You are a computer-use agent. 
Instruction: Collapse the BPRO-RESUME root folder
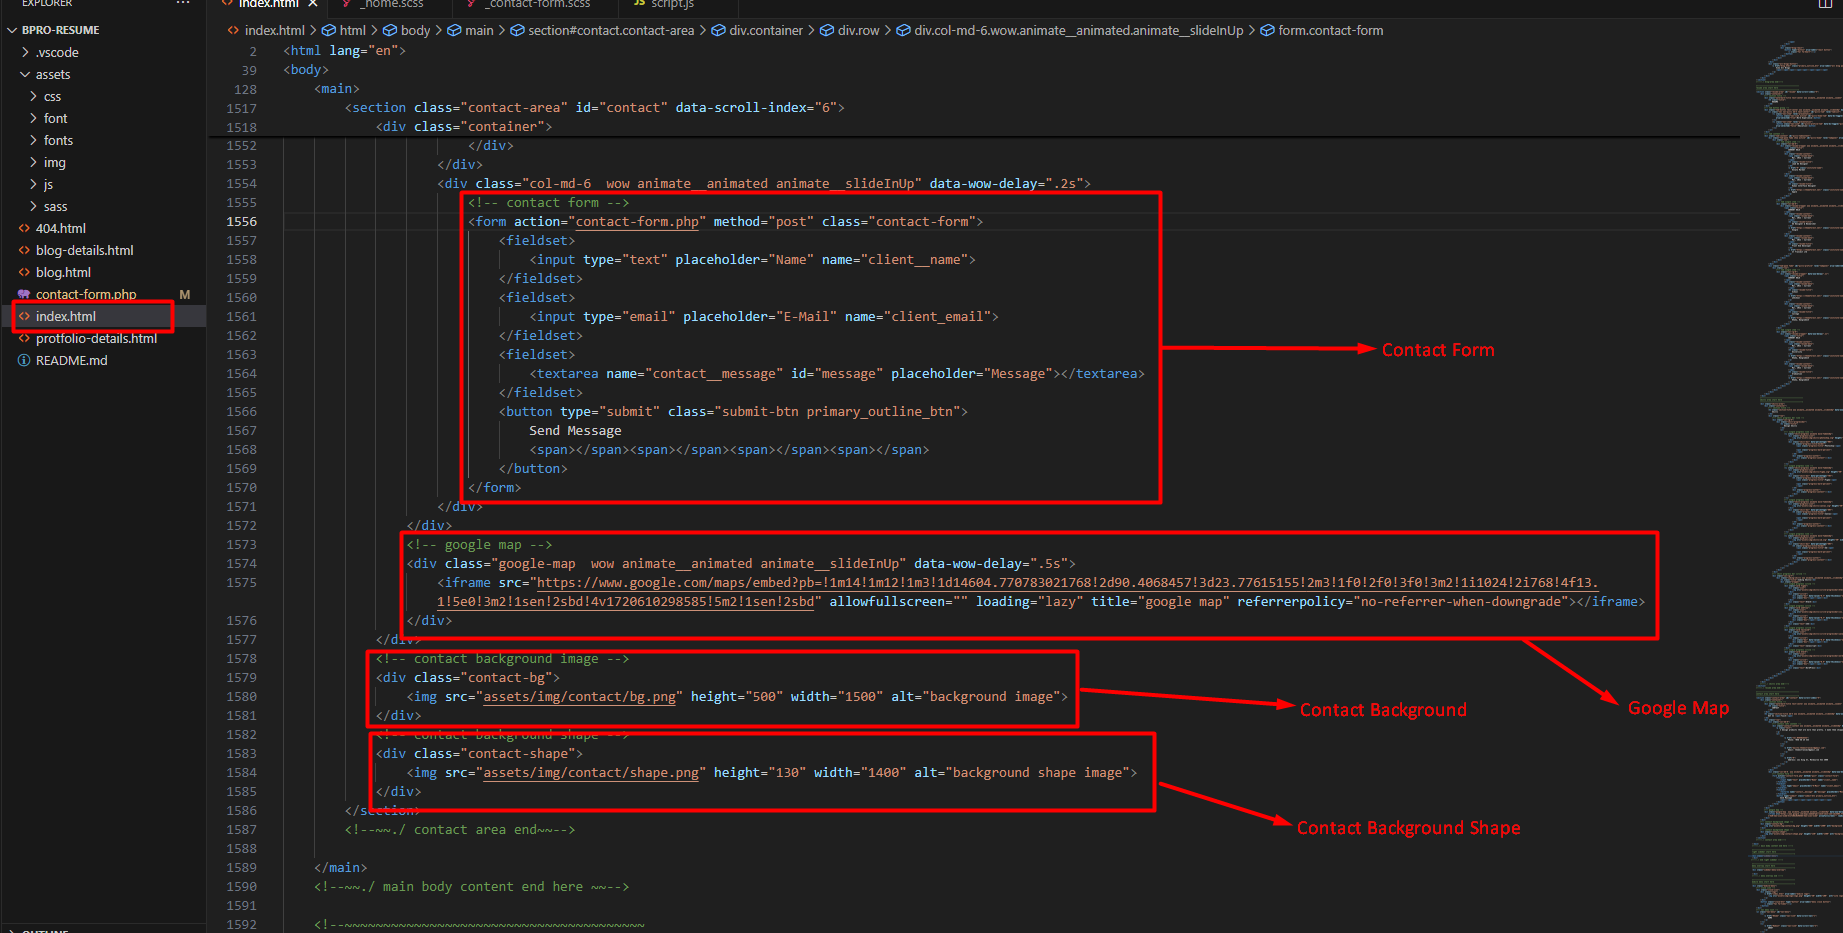click(x=60, y=30)
